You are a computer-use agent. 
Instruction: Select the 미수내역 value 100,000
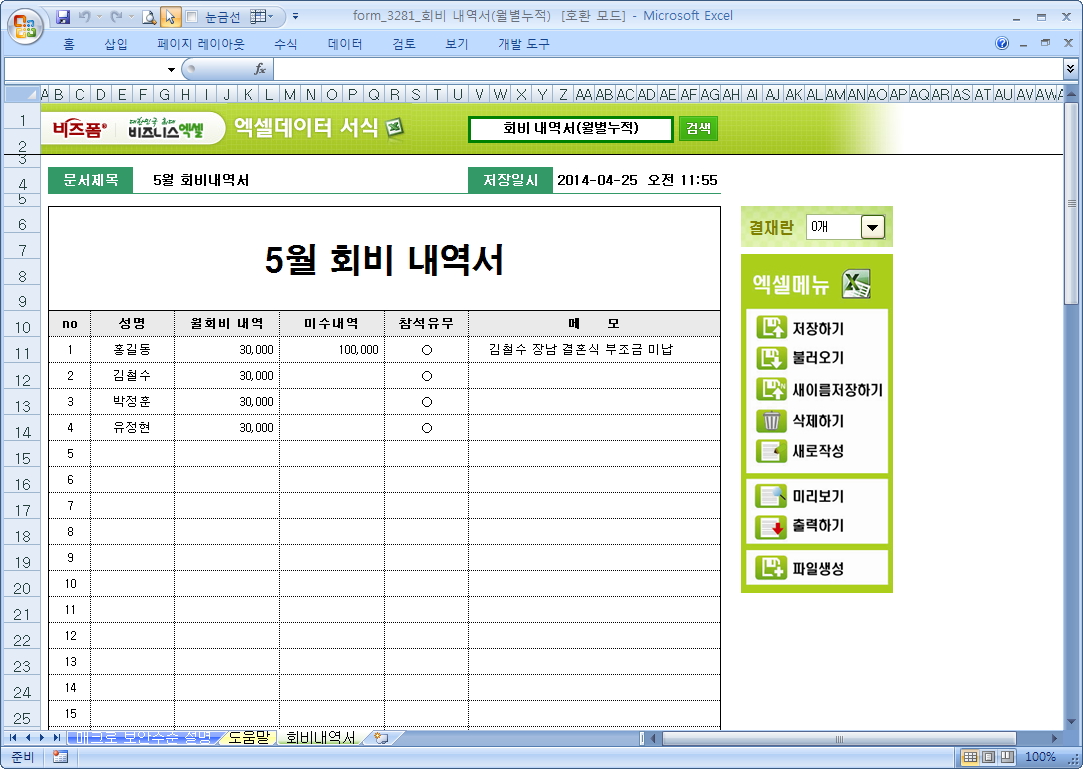tap(332, 350)
